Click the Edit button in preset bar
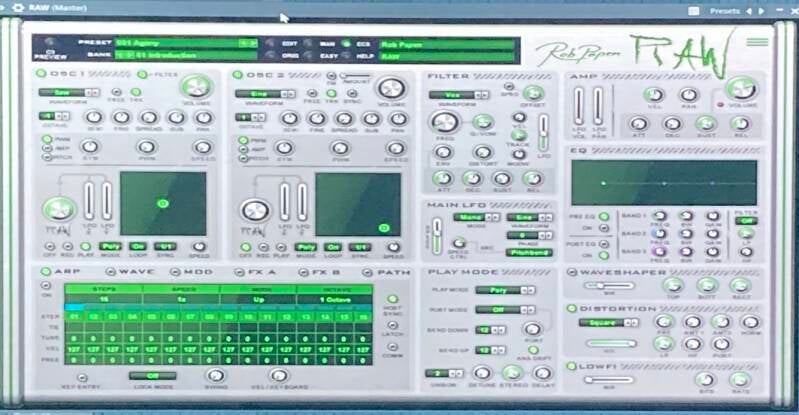This screenshot has width=799, height=415. click(x=270, y=43)
